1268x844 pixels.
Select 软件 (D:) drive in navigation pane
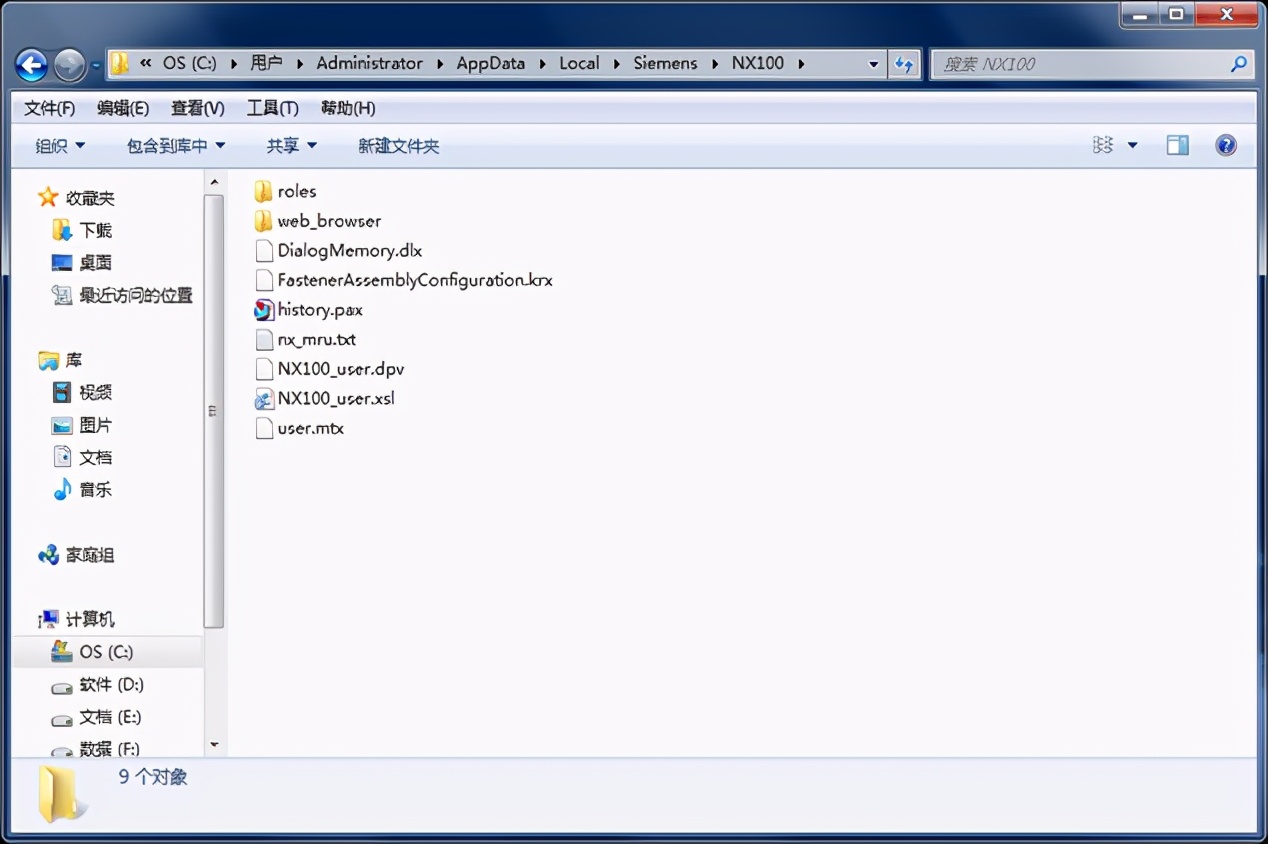click(x=112, y=685)
